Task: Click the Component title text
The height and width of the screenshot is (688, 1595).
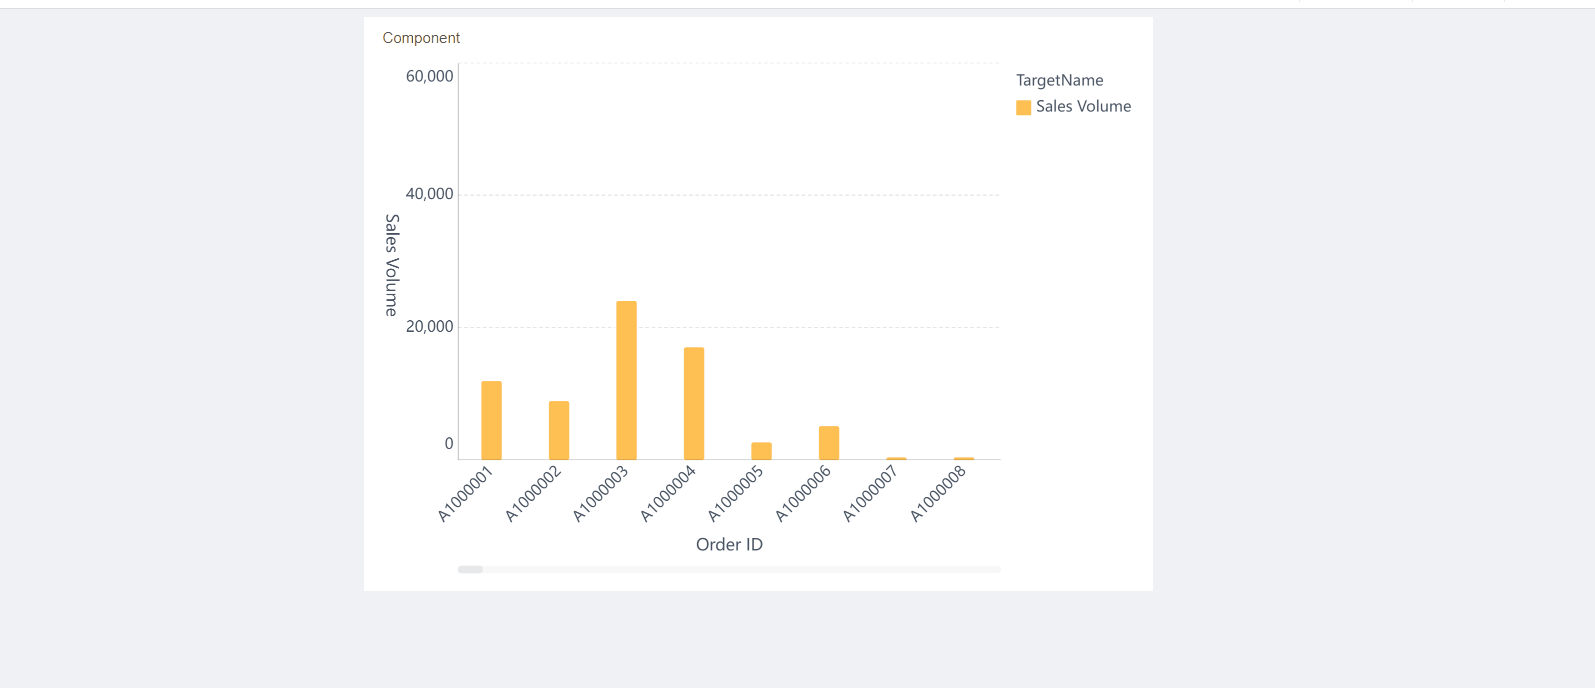Action: tap(421, 38)
